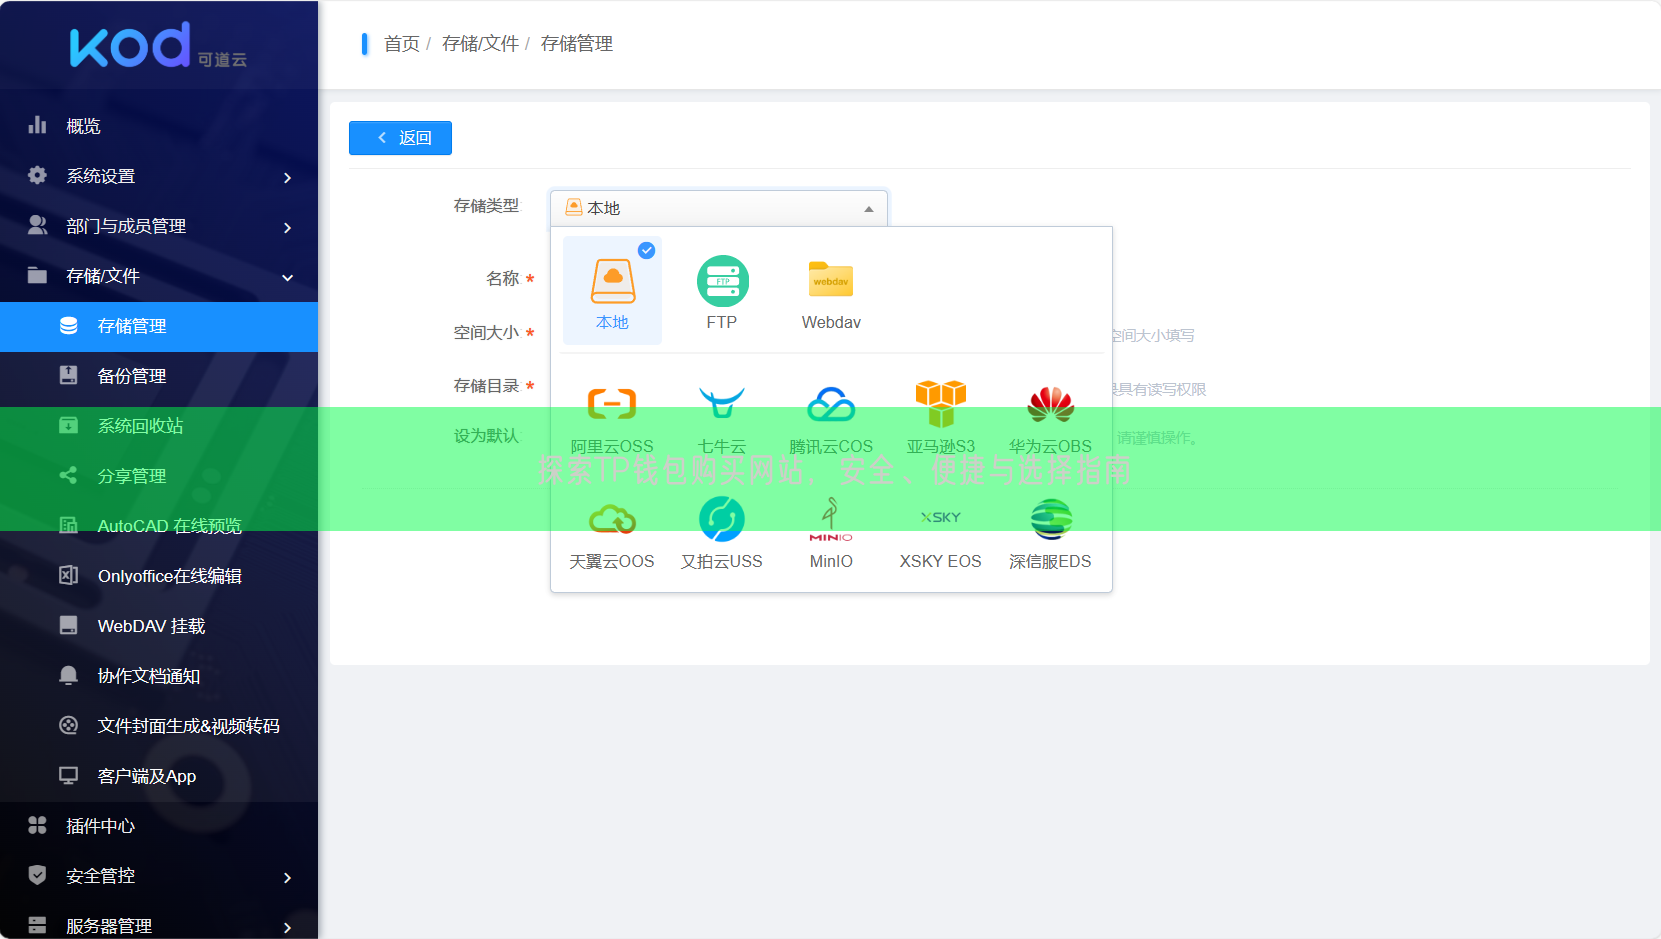This screenshot has height=939, width=1661.
Task: Click the 存储管理 database icon
Action: pyautogui.click(x=68, y=325)
